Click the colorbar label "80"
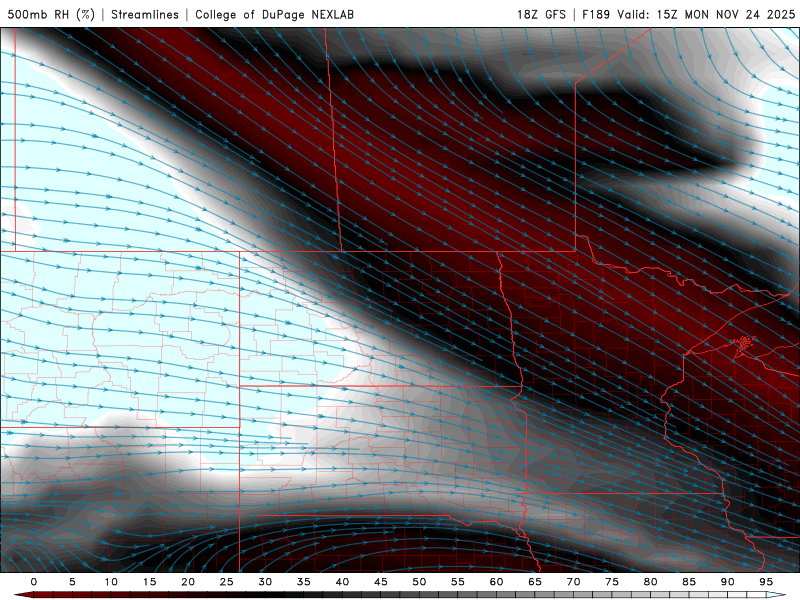The height and width of the screenshot is (600, 800). [651, 582]
